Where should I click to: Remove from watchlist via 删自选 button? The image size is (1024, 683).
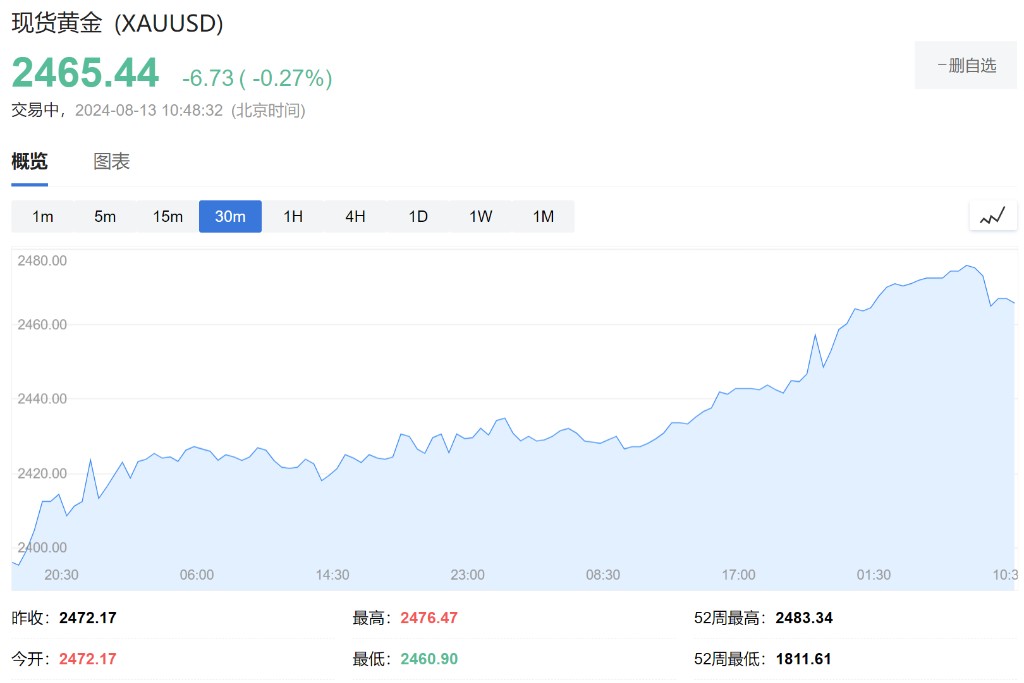click(x=965, y=66)
